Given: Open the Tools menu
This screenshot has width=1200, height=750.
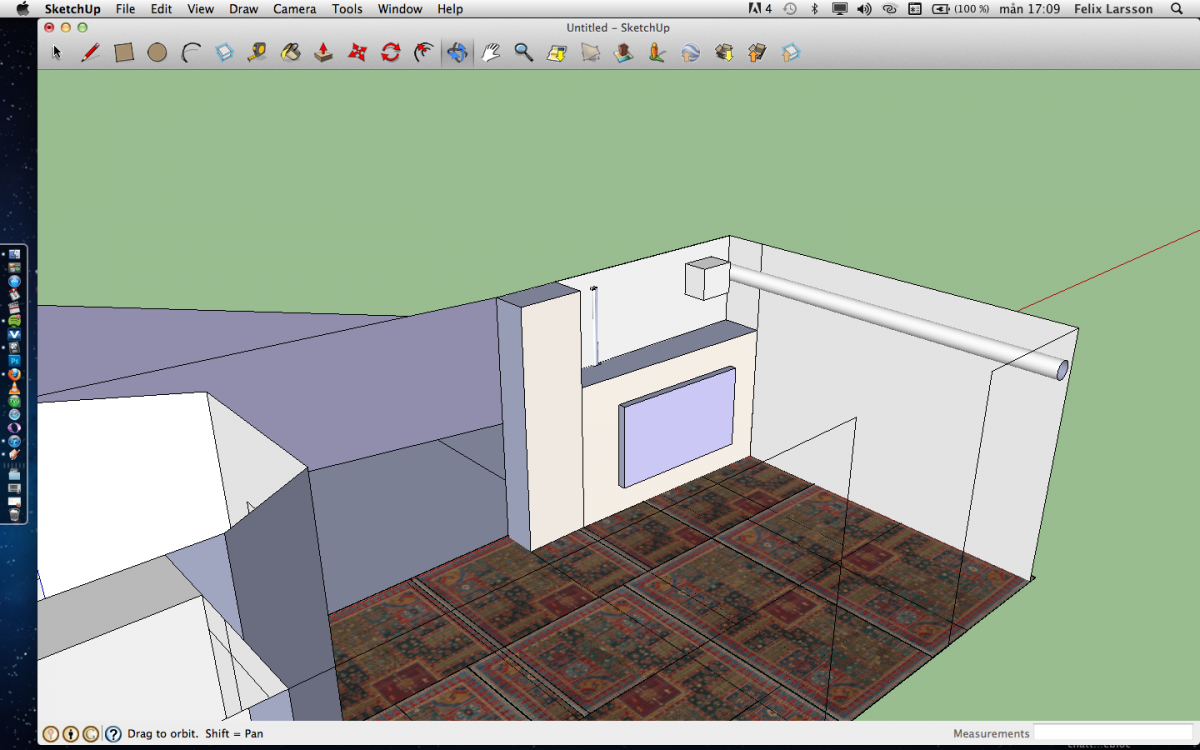Looking at the screenshot, I should [x=347, y=9].
